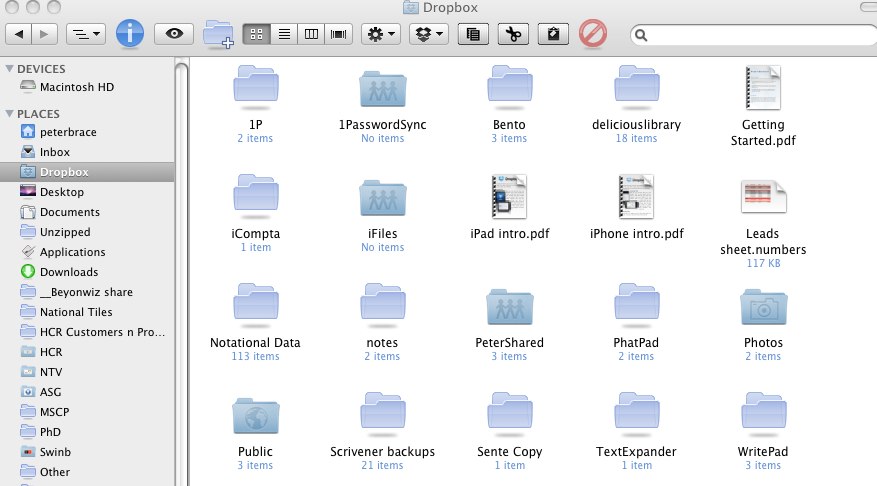Switch to Cover Flow view

coord(338,34)
